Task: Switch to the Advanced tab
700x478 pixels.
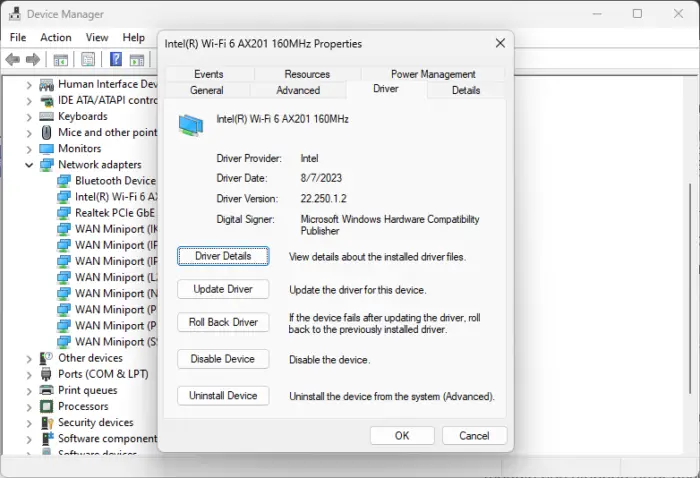Action: (298, 90)
